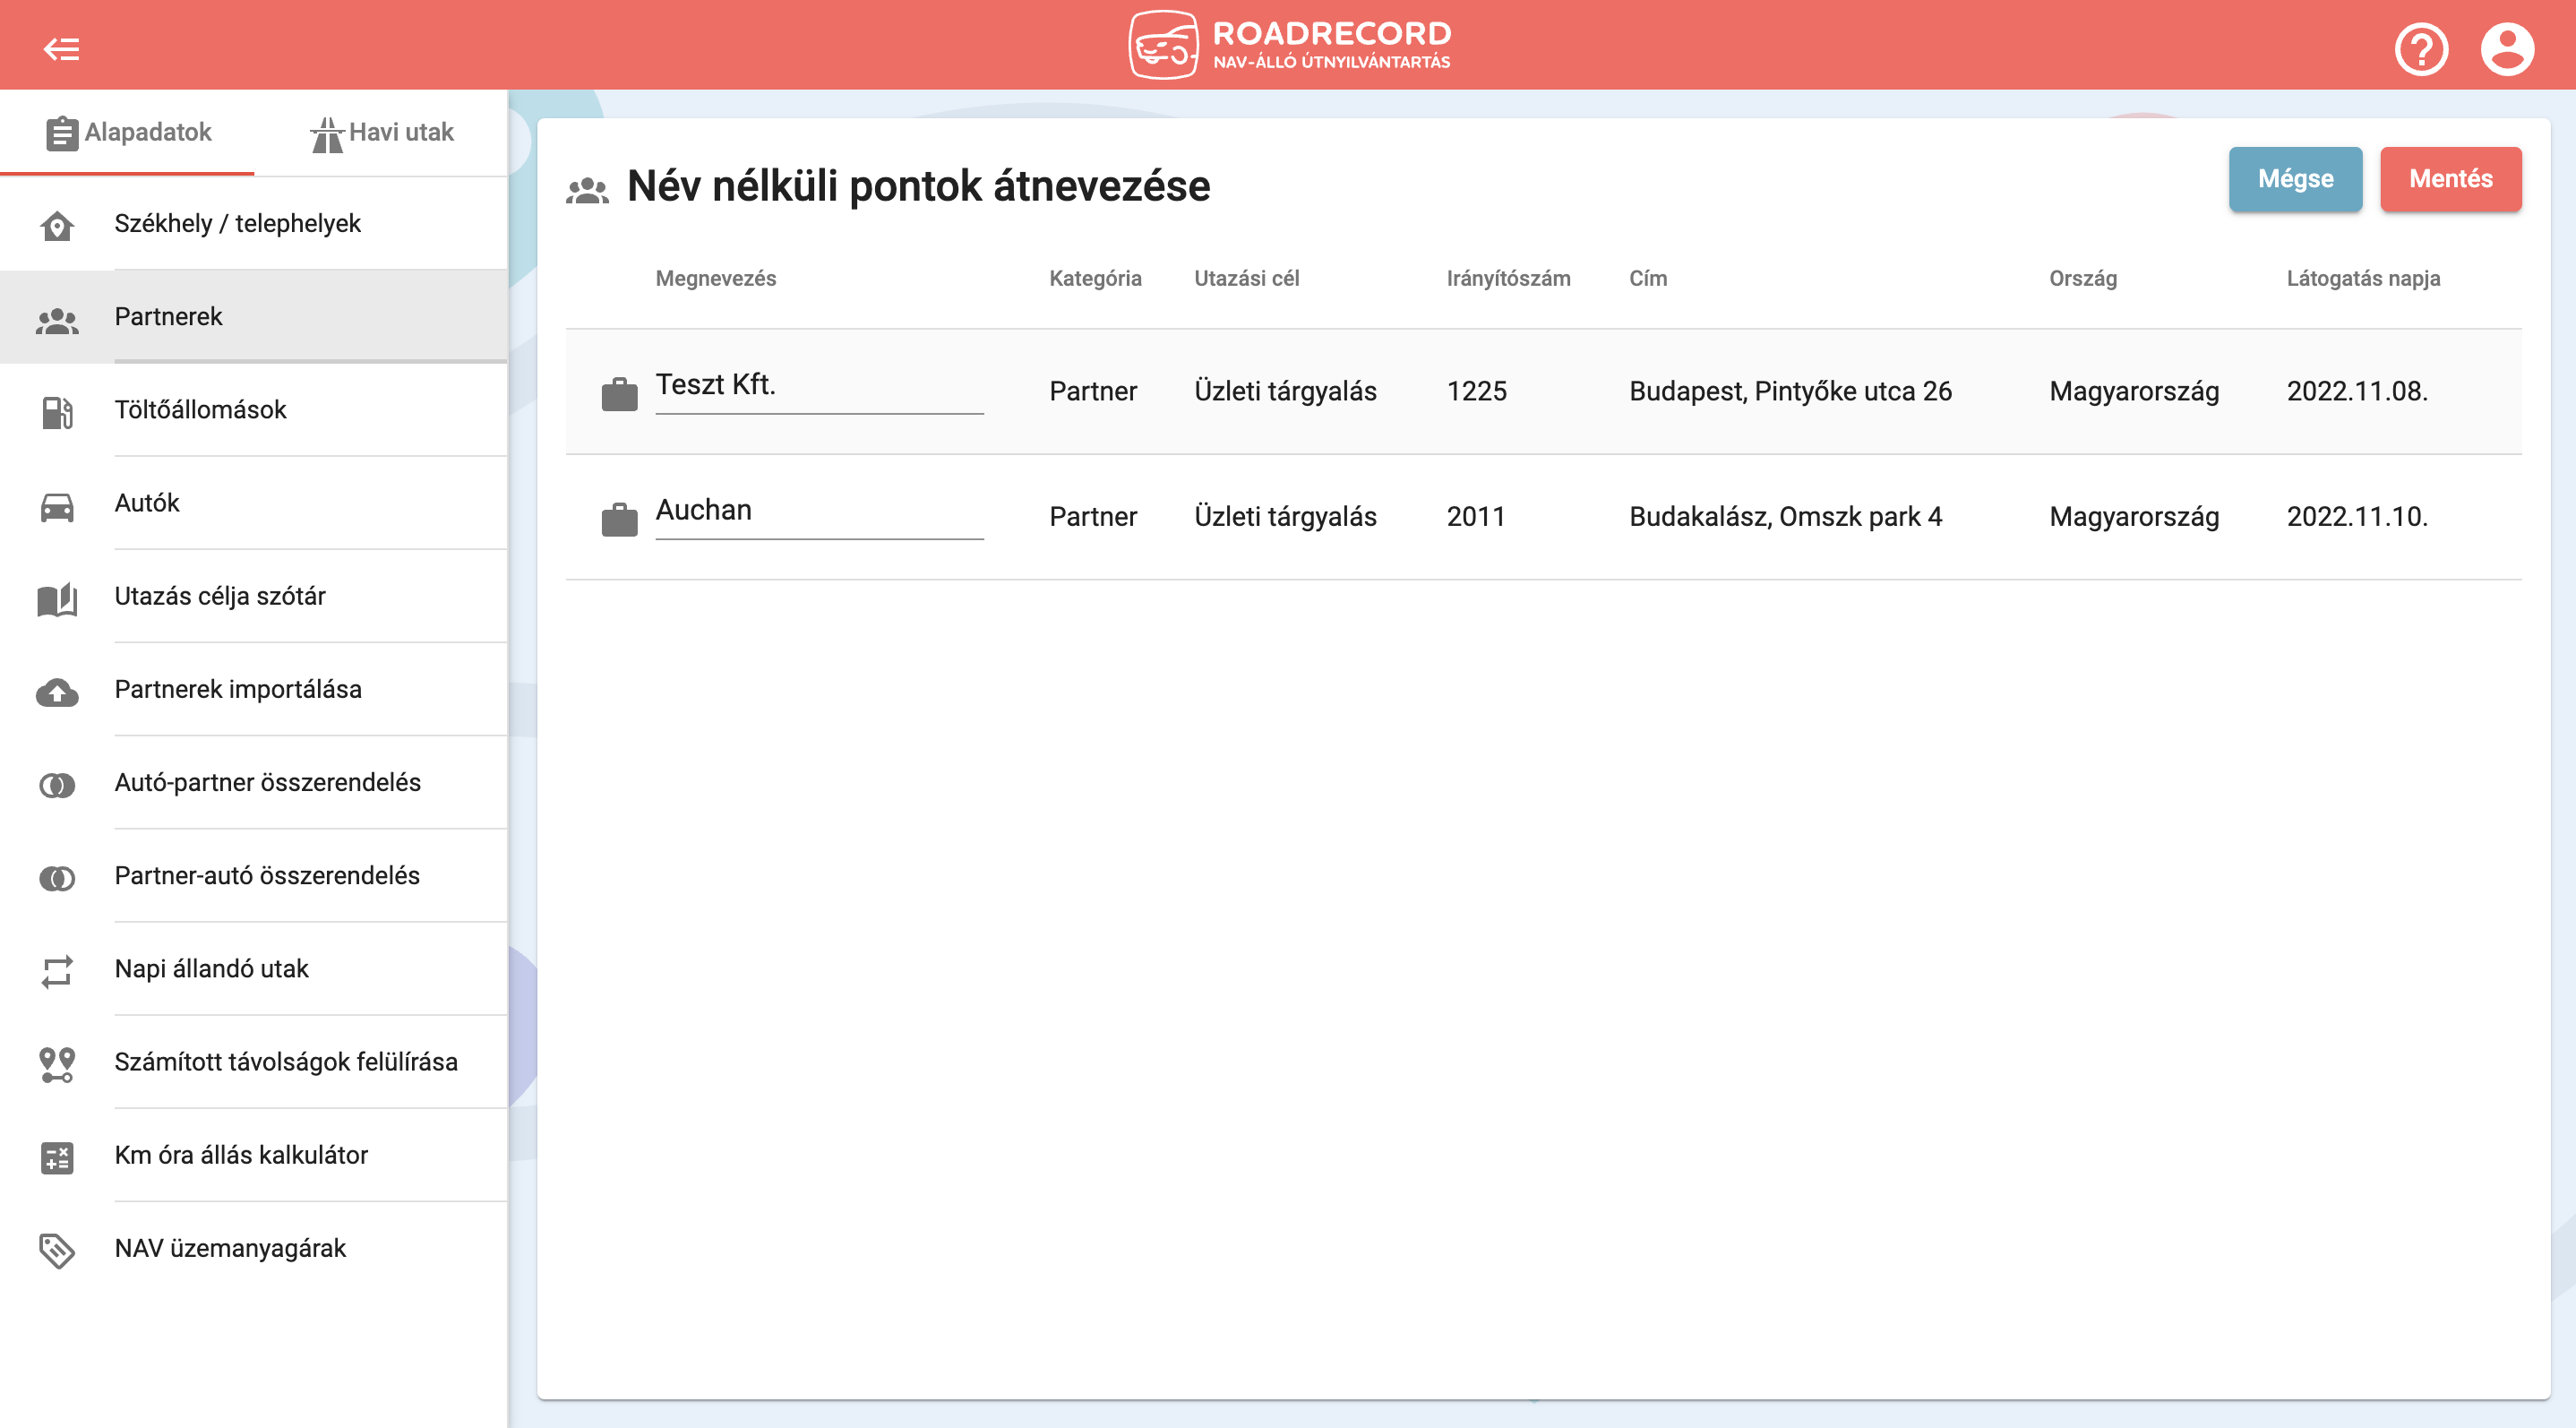Click the Km óra állás calculator icon

tap(57, 1157)
